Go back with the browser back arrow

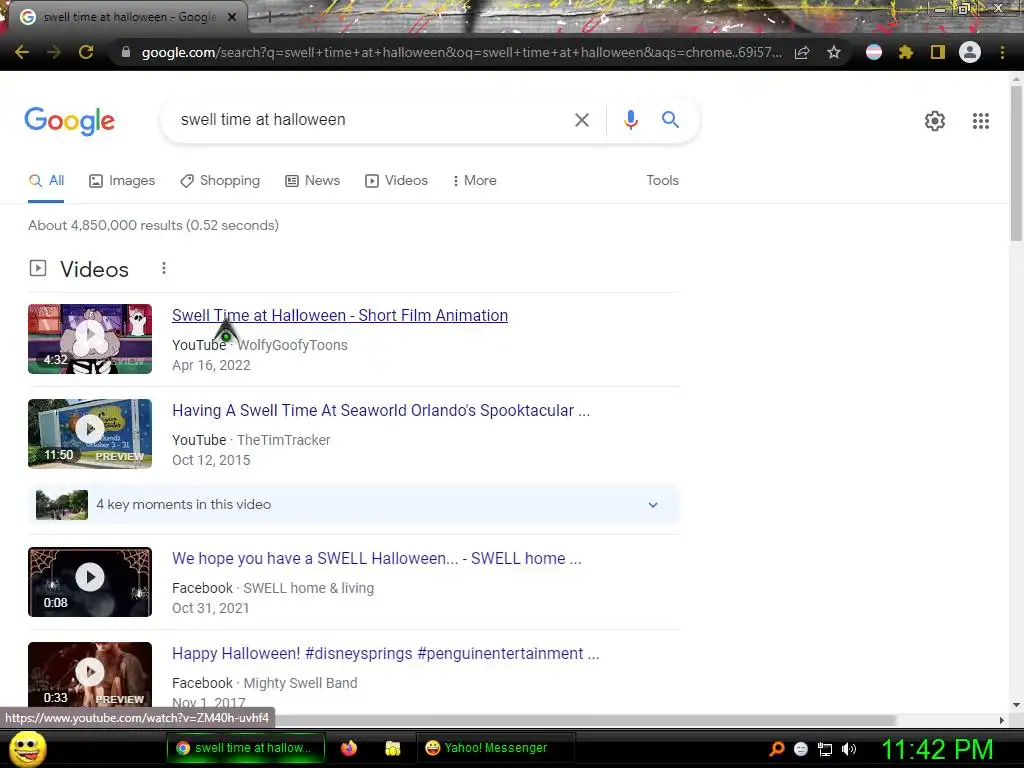coord(22,52)
